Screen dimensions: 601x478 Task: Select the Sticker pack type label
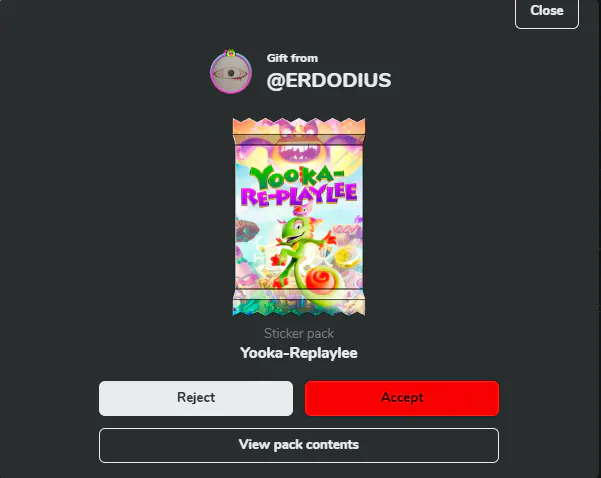[x=299, y=333]
